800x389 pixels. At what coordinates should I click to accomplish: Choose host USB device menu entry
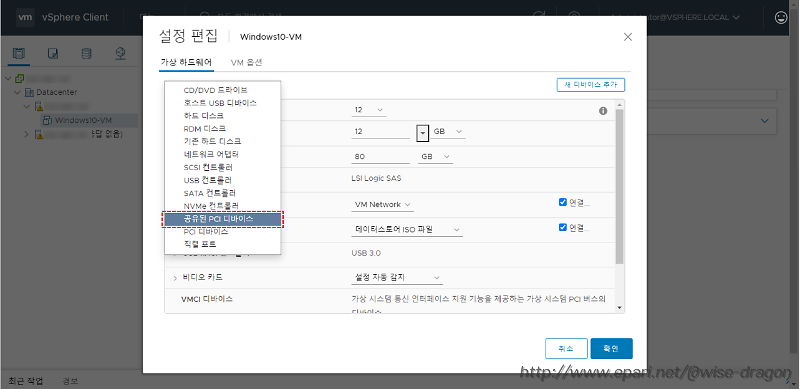tap(222, 103)
